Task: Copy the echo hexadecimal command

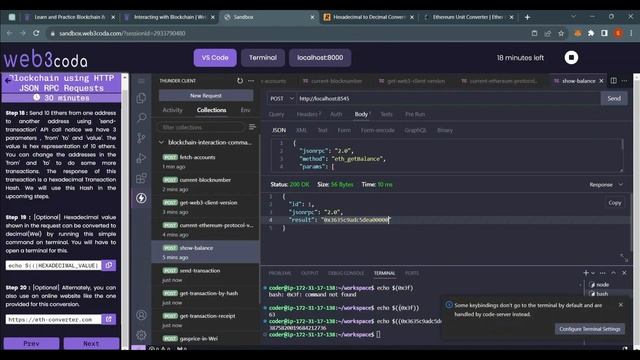Action: (x=109, y=265)
